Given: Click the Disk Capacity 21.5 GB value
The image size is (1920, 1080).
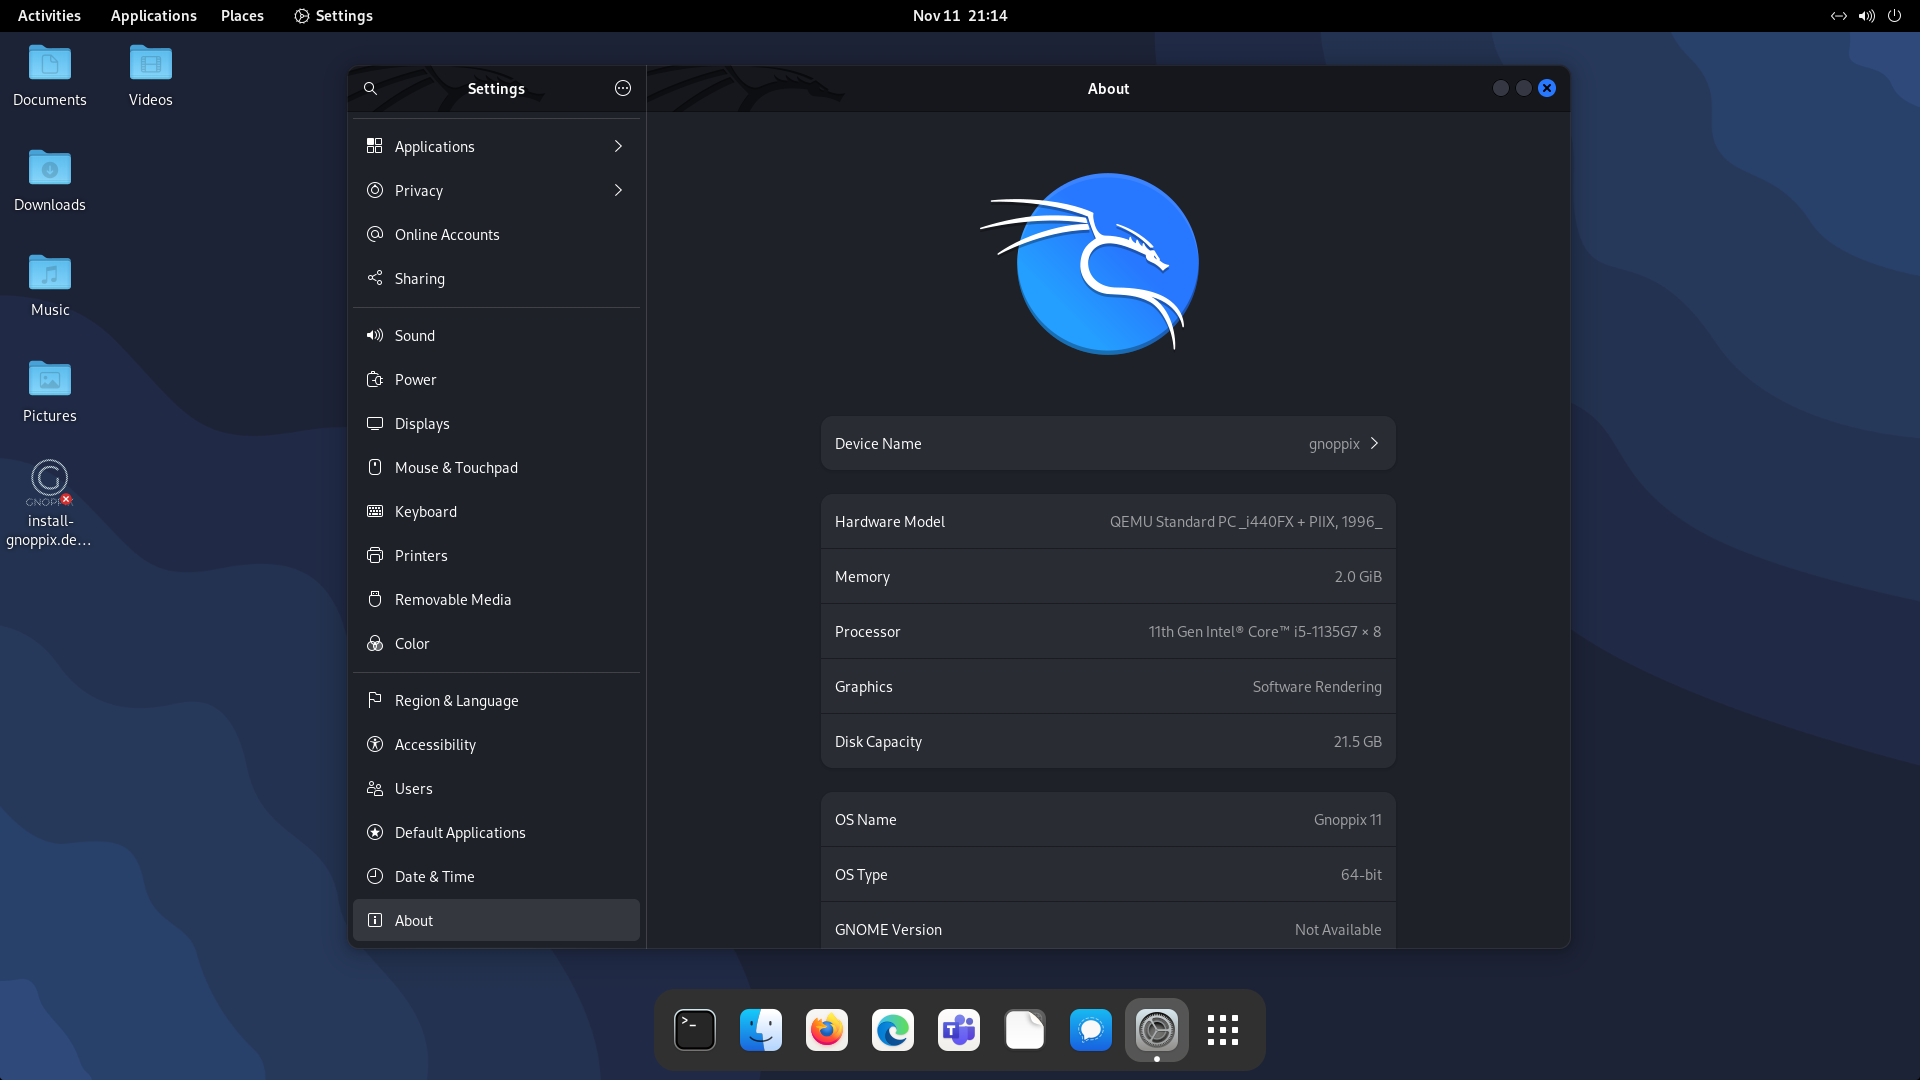Looking at the screenshot, I should tap(1357, 742).
